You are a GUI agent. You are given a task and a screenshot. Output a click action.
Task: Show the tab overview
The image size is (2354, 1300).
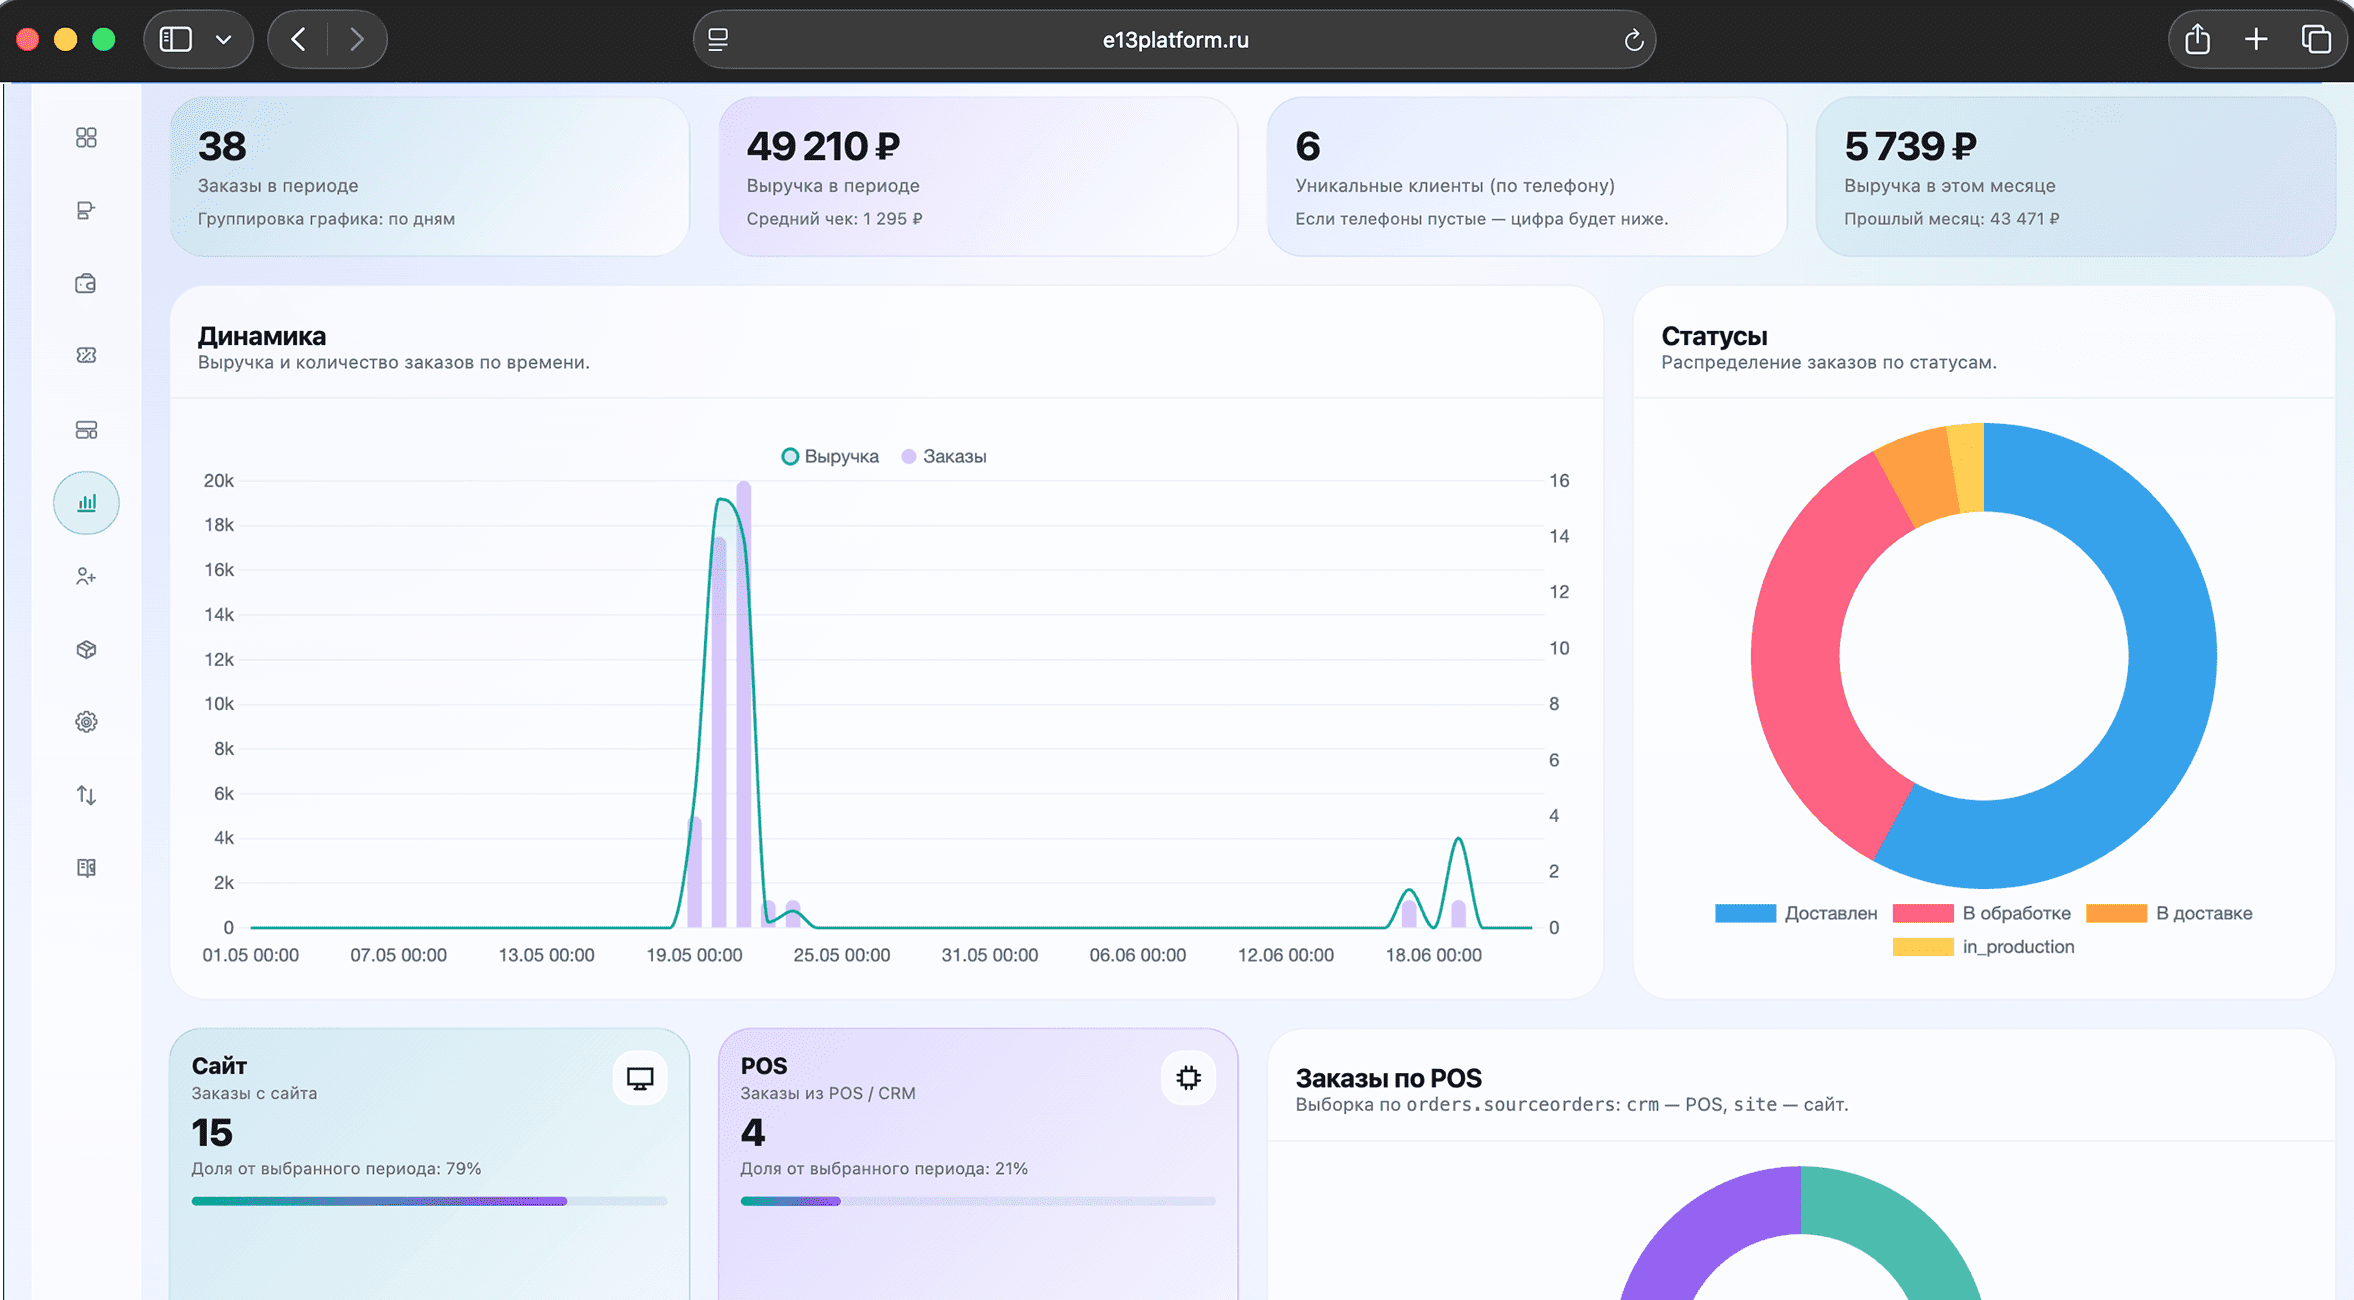click(2316, 40)
